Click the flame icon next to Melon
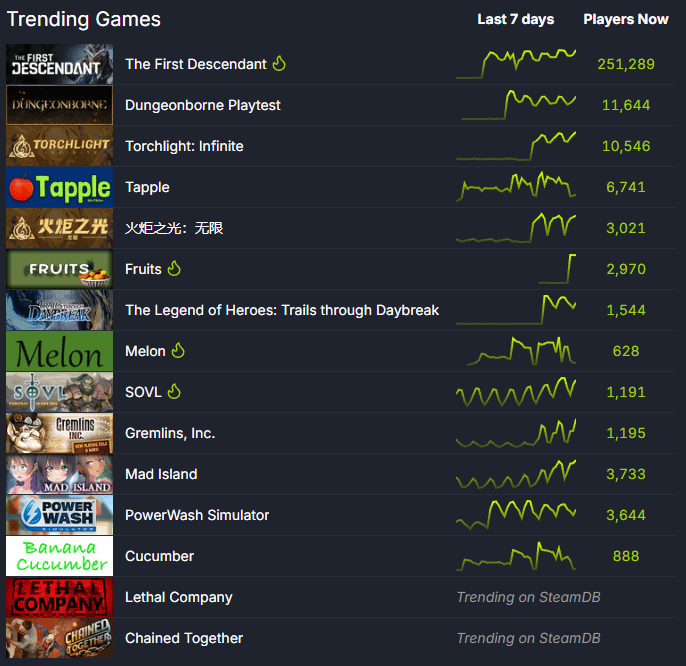This screenshot has height=666, width=686. pyautogui.click(x=179, y=351)
